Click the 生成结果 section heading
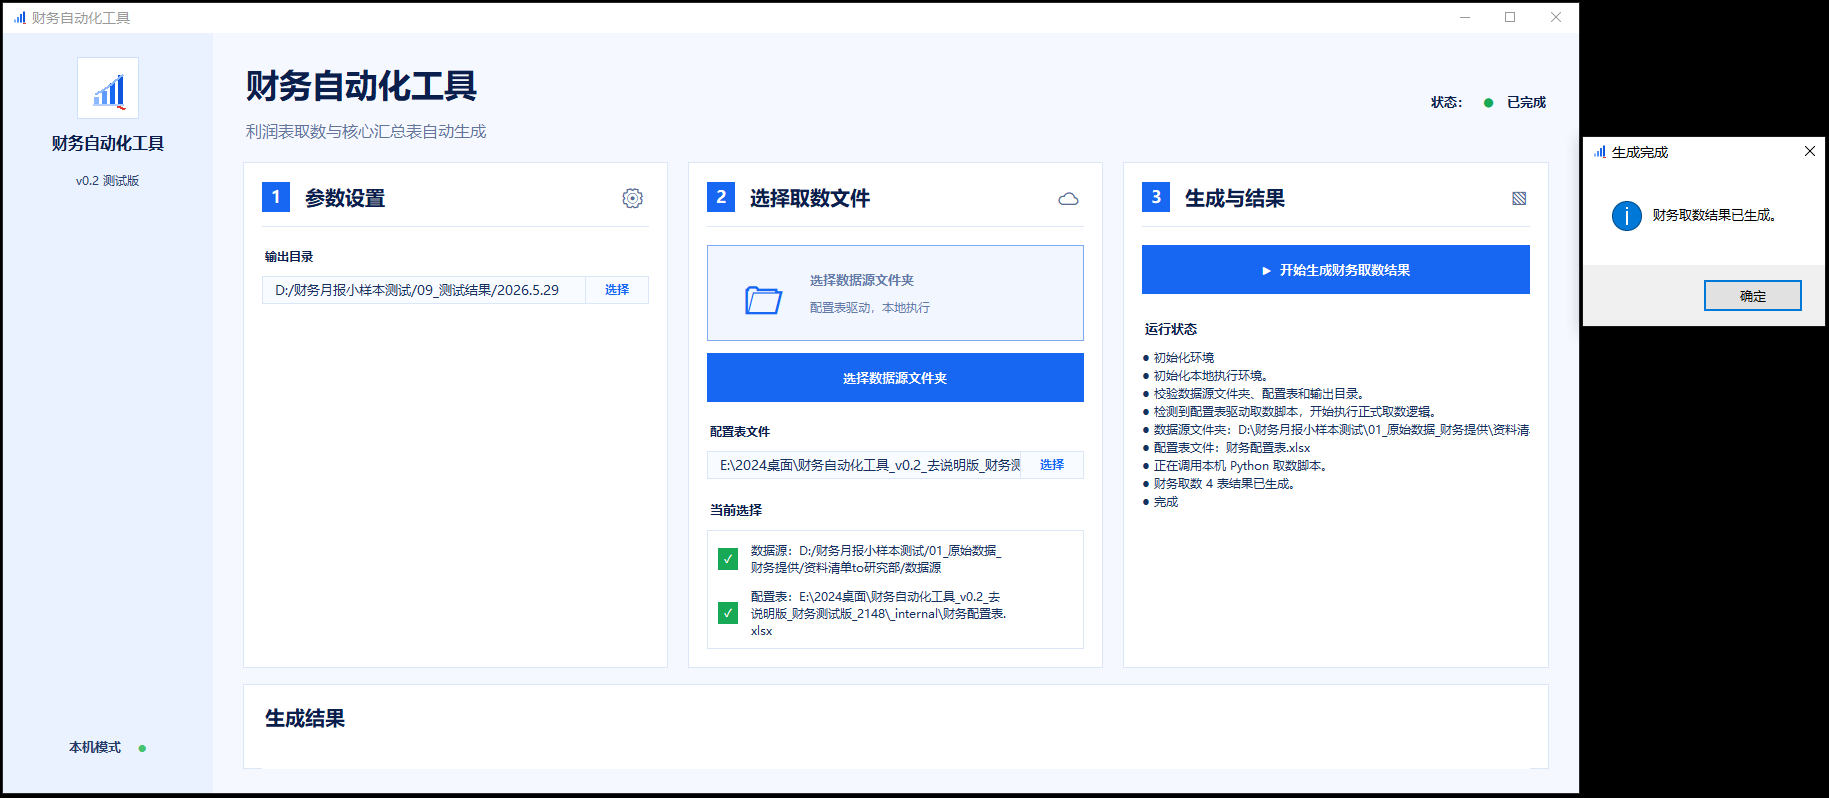The image size is (1829, 798). (305, 719)
